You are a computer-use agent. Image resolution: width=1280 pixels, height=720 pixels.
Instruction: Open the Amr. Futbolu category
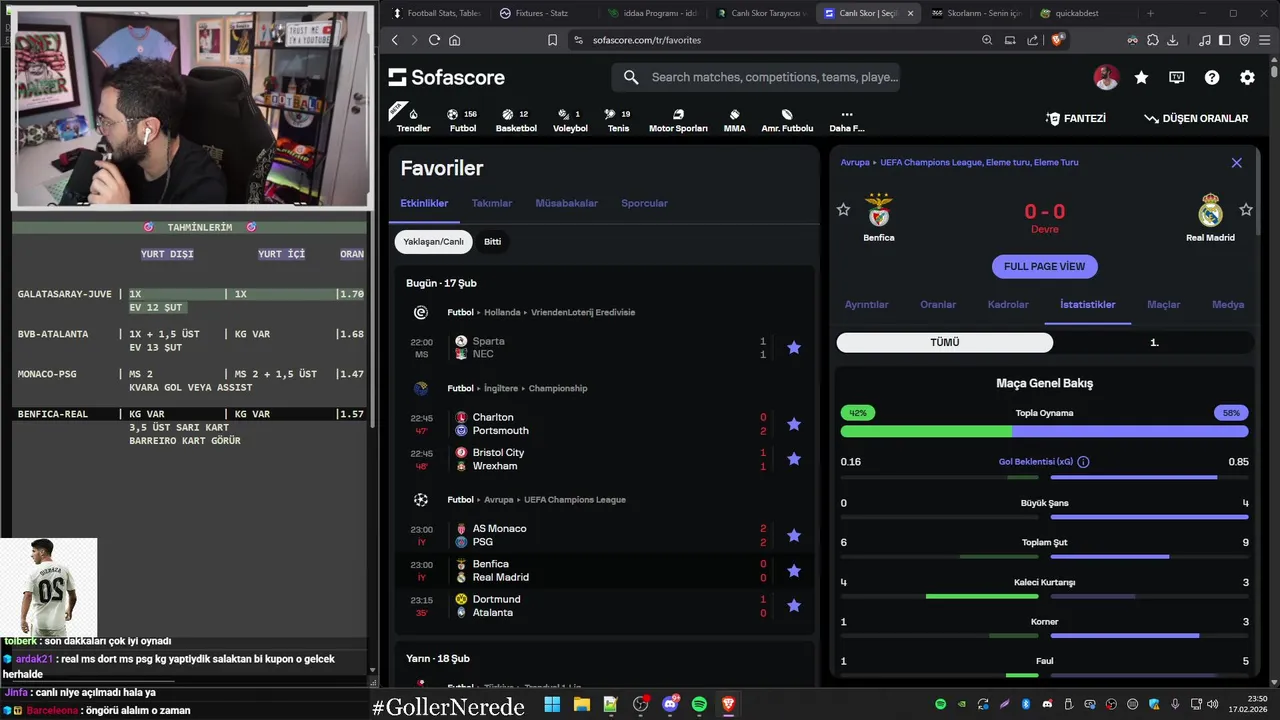coord(787,120)
